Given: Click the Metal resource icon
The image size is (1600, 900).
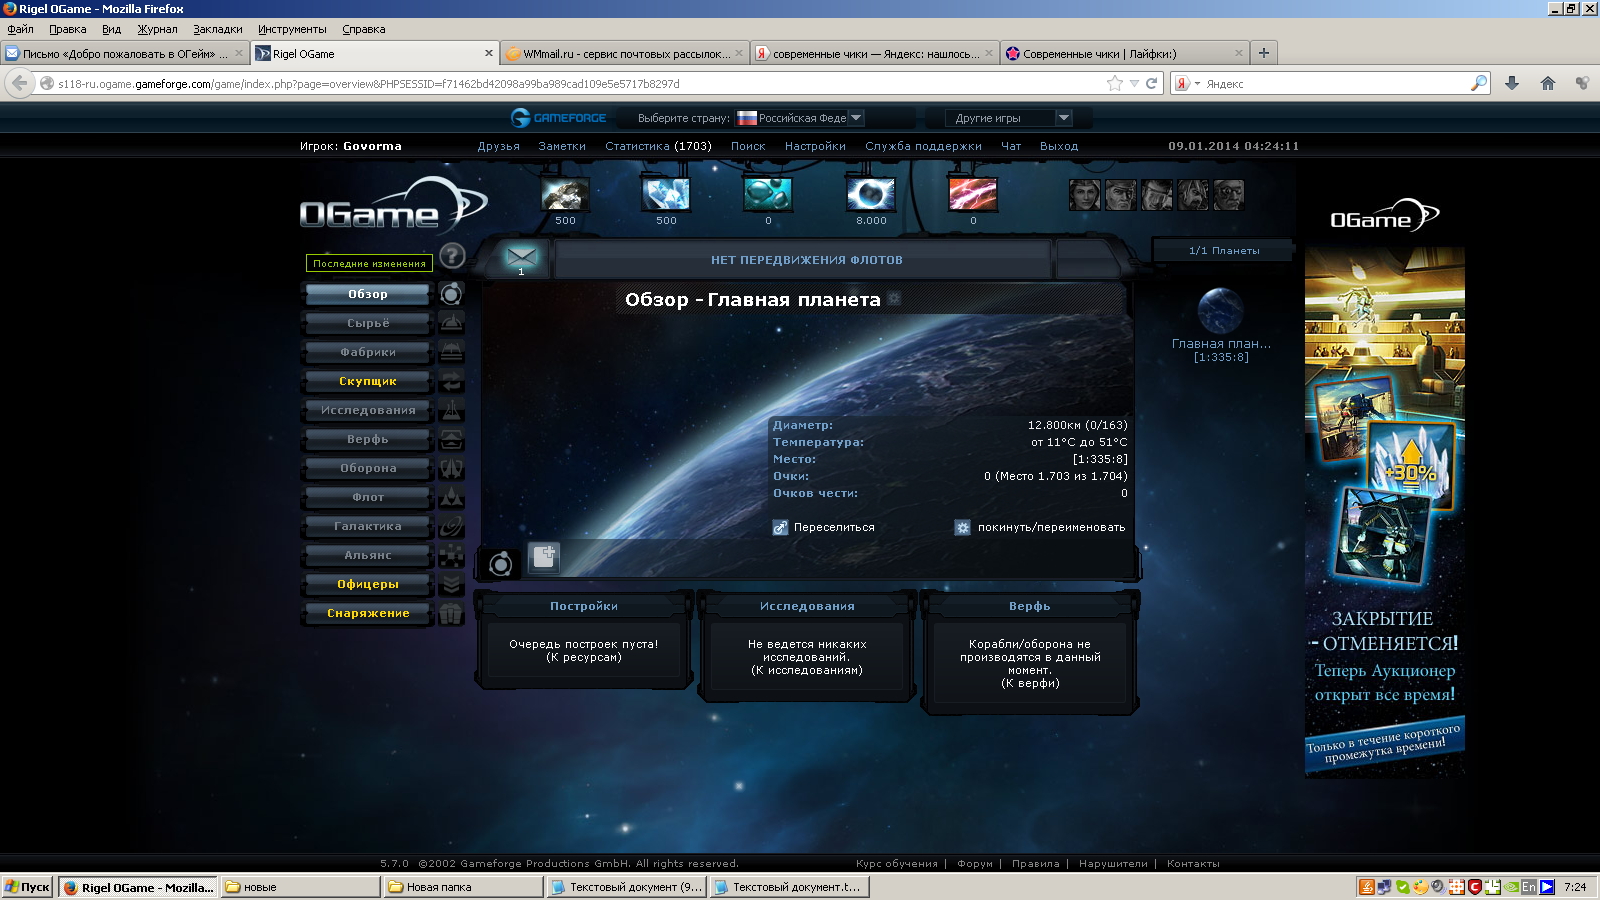Looking at the screenshot, I should coord(565,194).
